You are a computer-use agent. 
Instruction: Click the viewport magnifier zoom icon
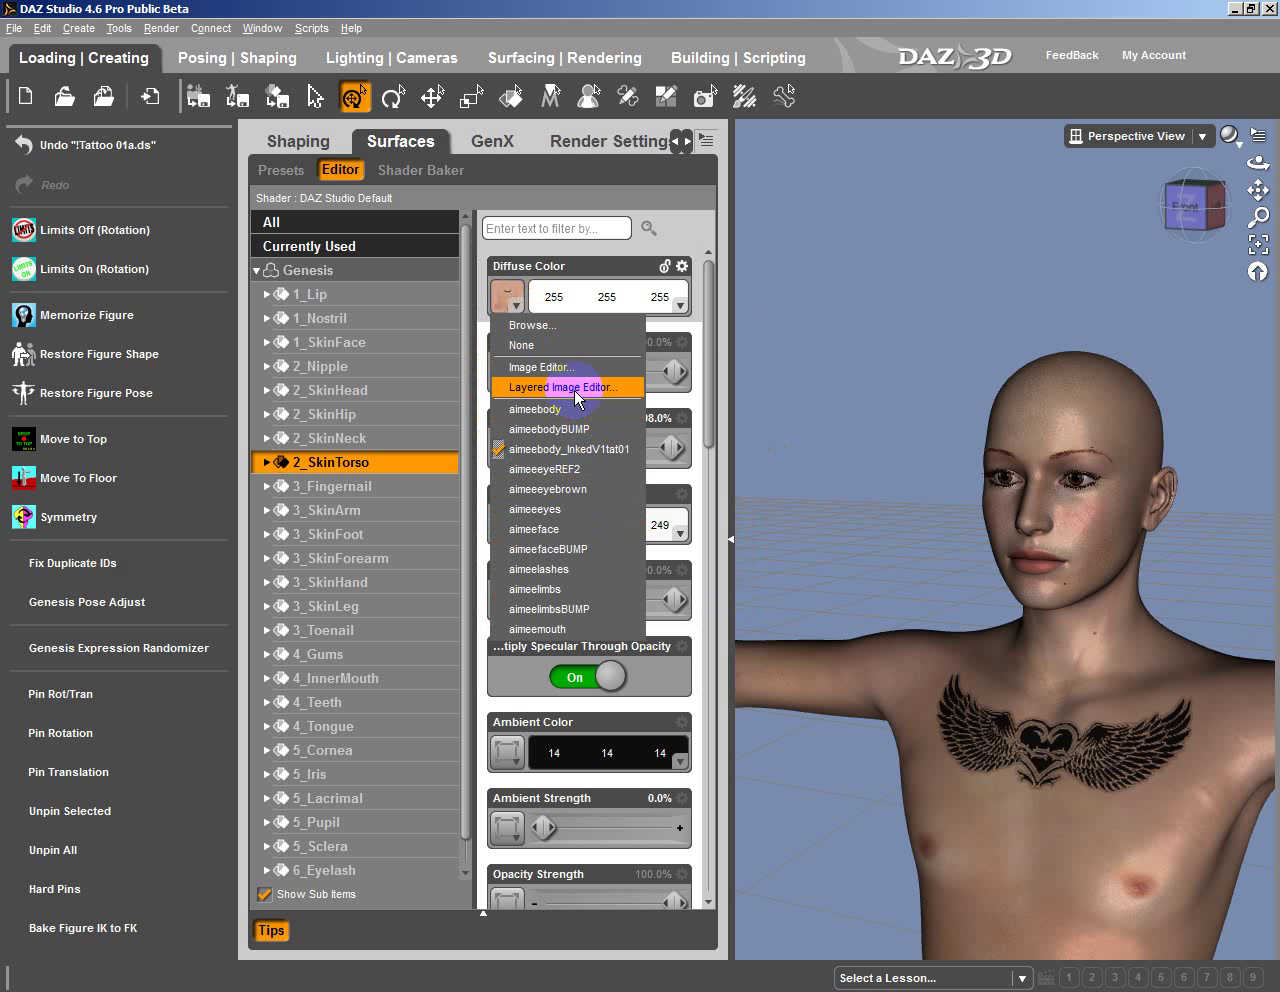coord(1258,217)
